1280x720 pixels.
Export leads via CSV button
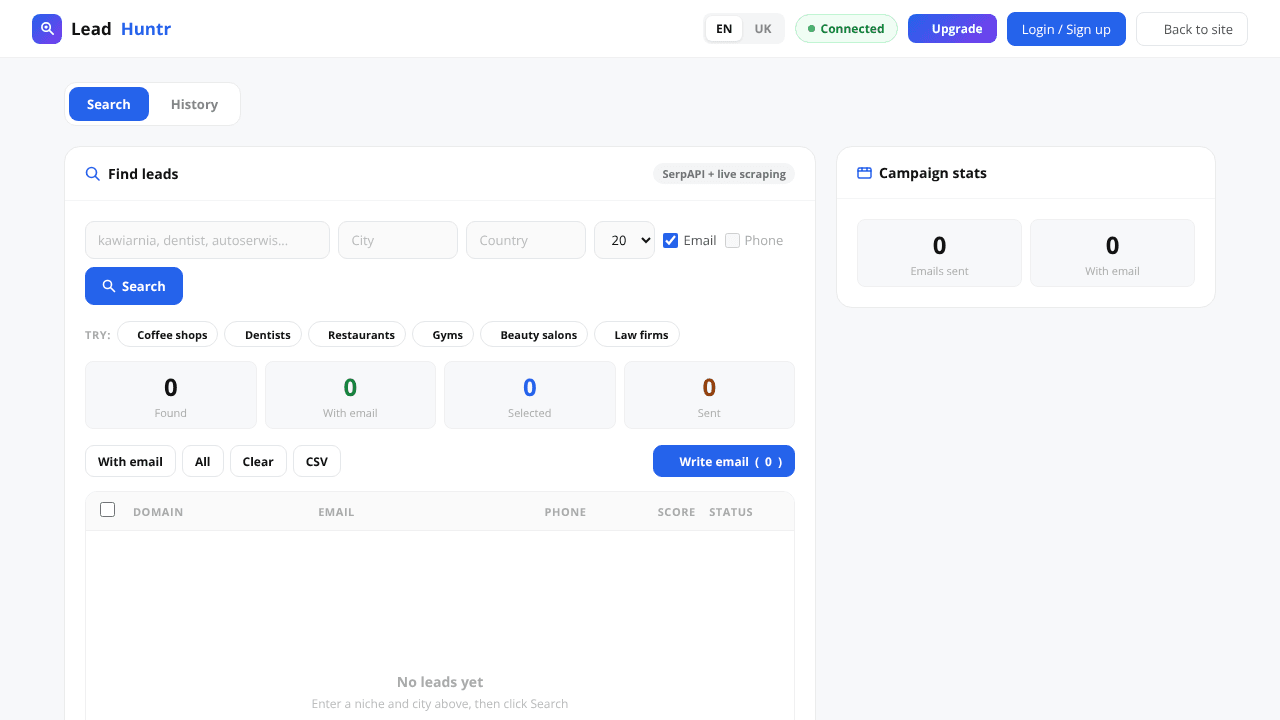pyautogui.click(x=317, y=461)
